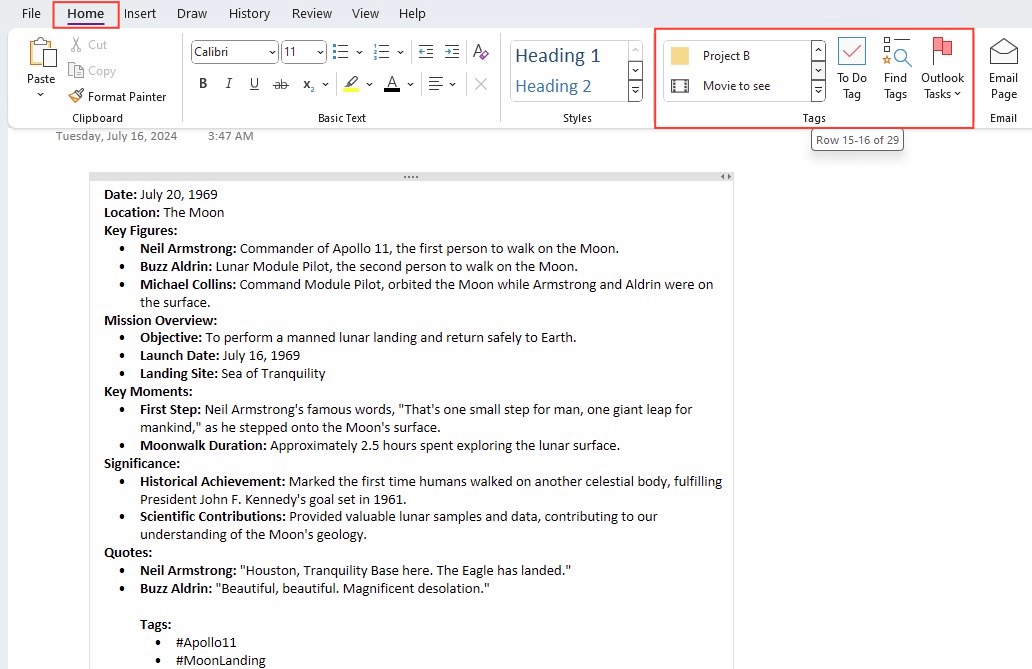Open the View tab
Image resolution: width=1032 pixels, height=669 pixels.
(365, 14)
